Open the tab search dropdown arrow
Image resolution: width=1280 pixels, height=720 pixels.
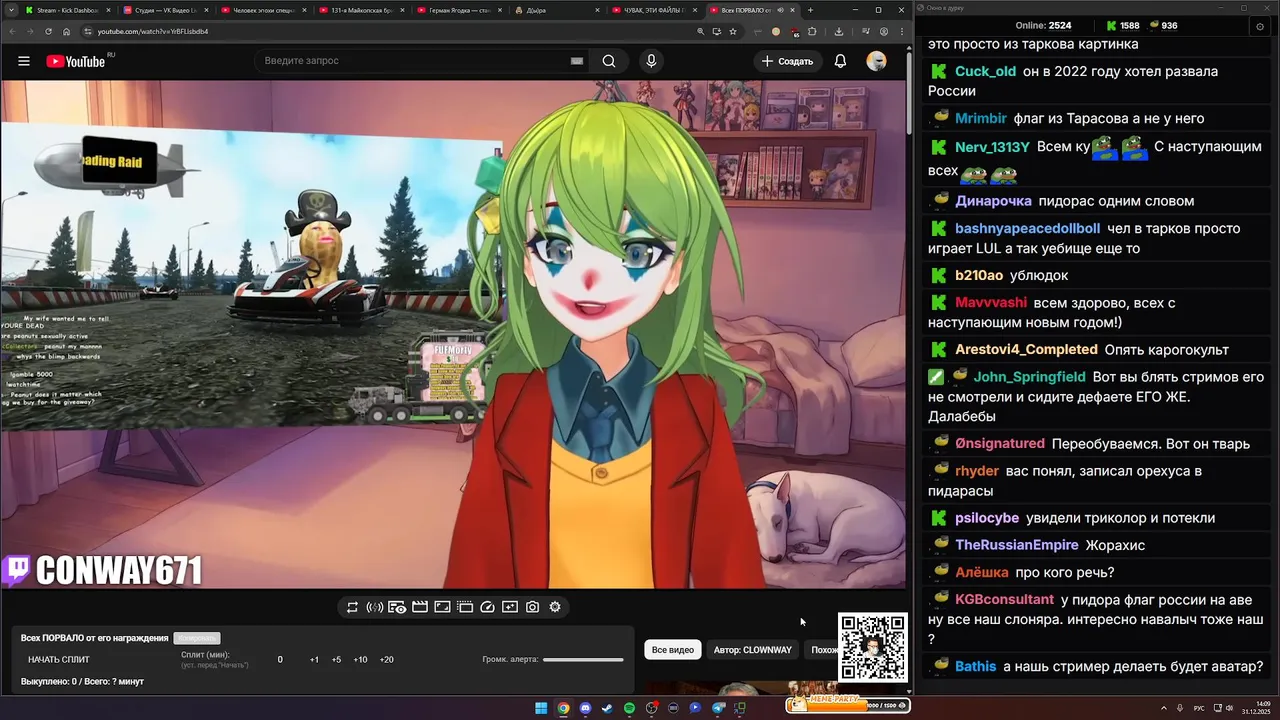coord(9,10)
